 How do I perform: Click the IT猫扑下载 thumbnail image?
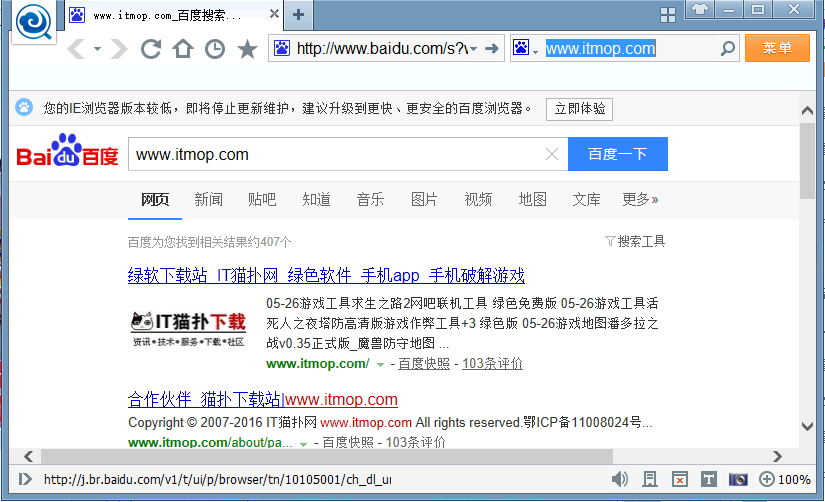[x=188, y=329]
